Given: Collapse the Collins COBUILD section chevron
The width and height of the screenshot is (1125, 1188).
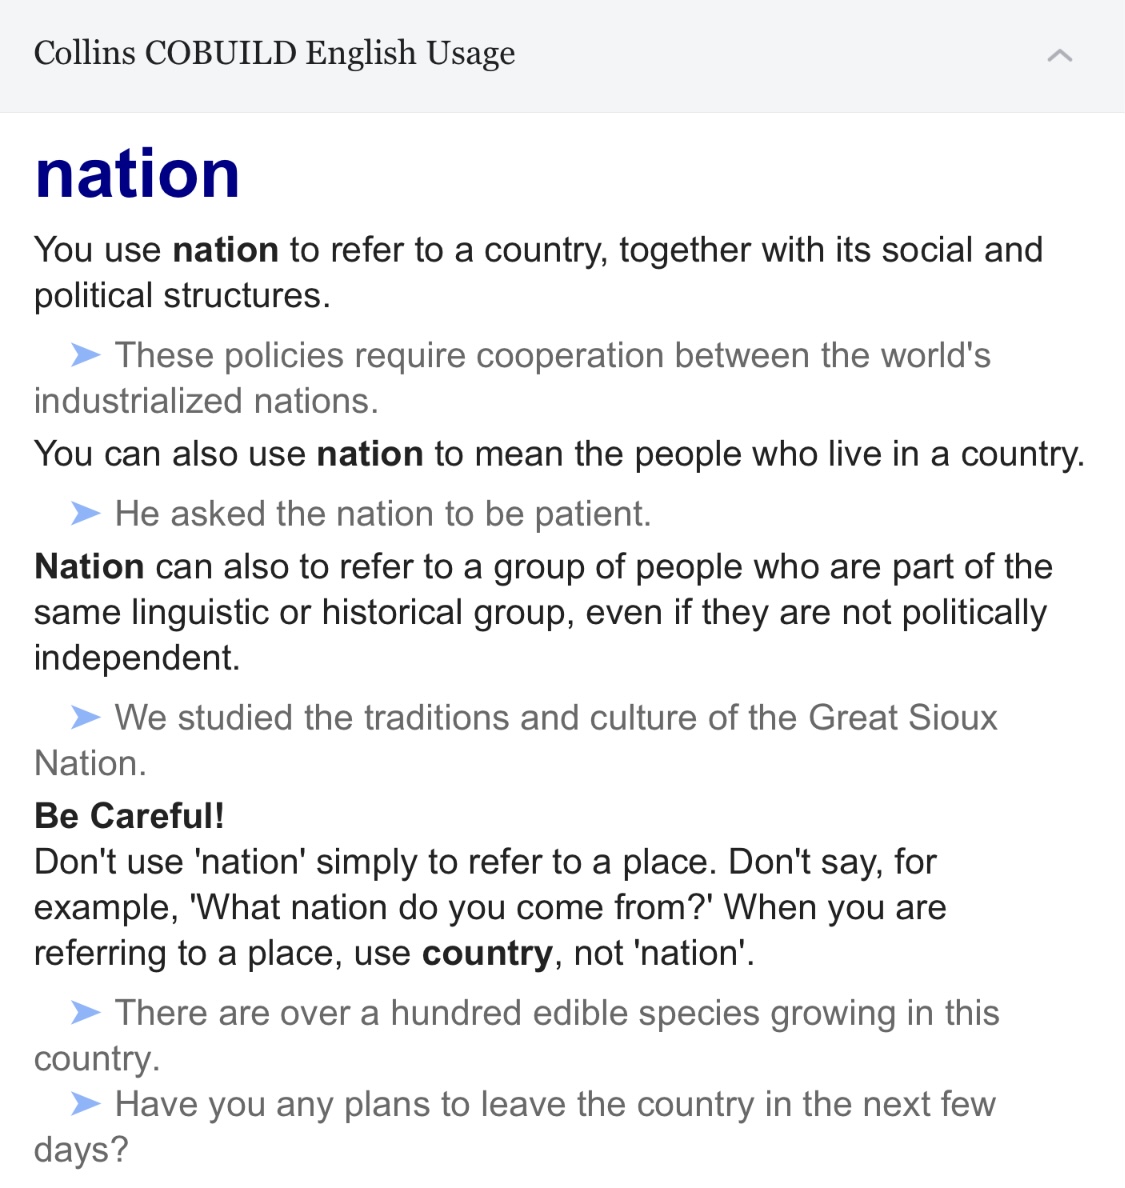Looking at the screenshot, I should 1059,55.
